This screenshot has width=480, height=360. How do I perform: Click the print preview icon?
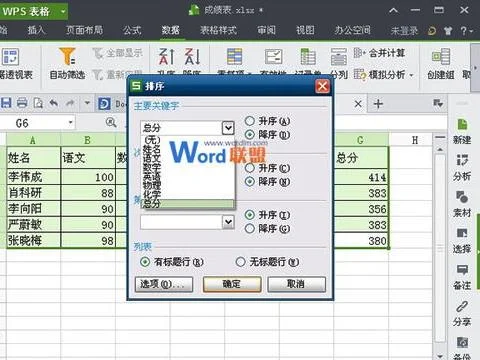(38, 103)
